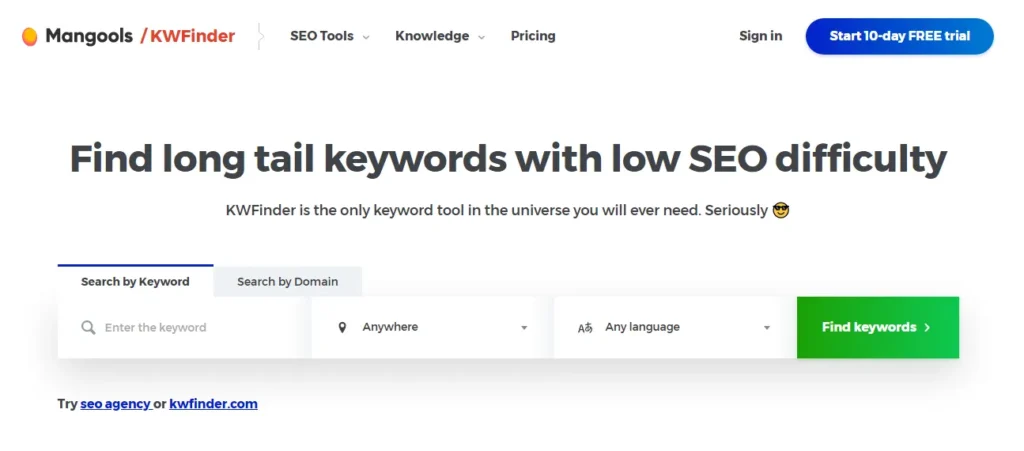This screenshot has height=451, width=1024.
Task: Click the language translate icon
Action: (x=585, y=327)
